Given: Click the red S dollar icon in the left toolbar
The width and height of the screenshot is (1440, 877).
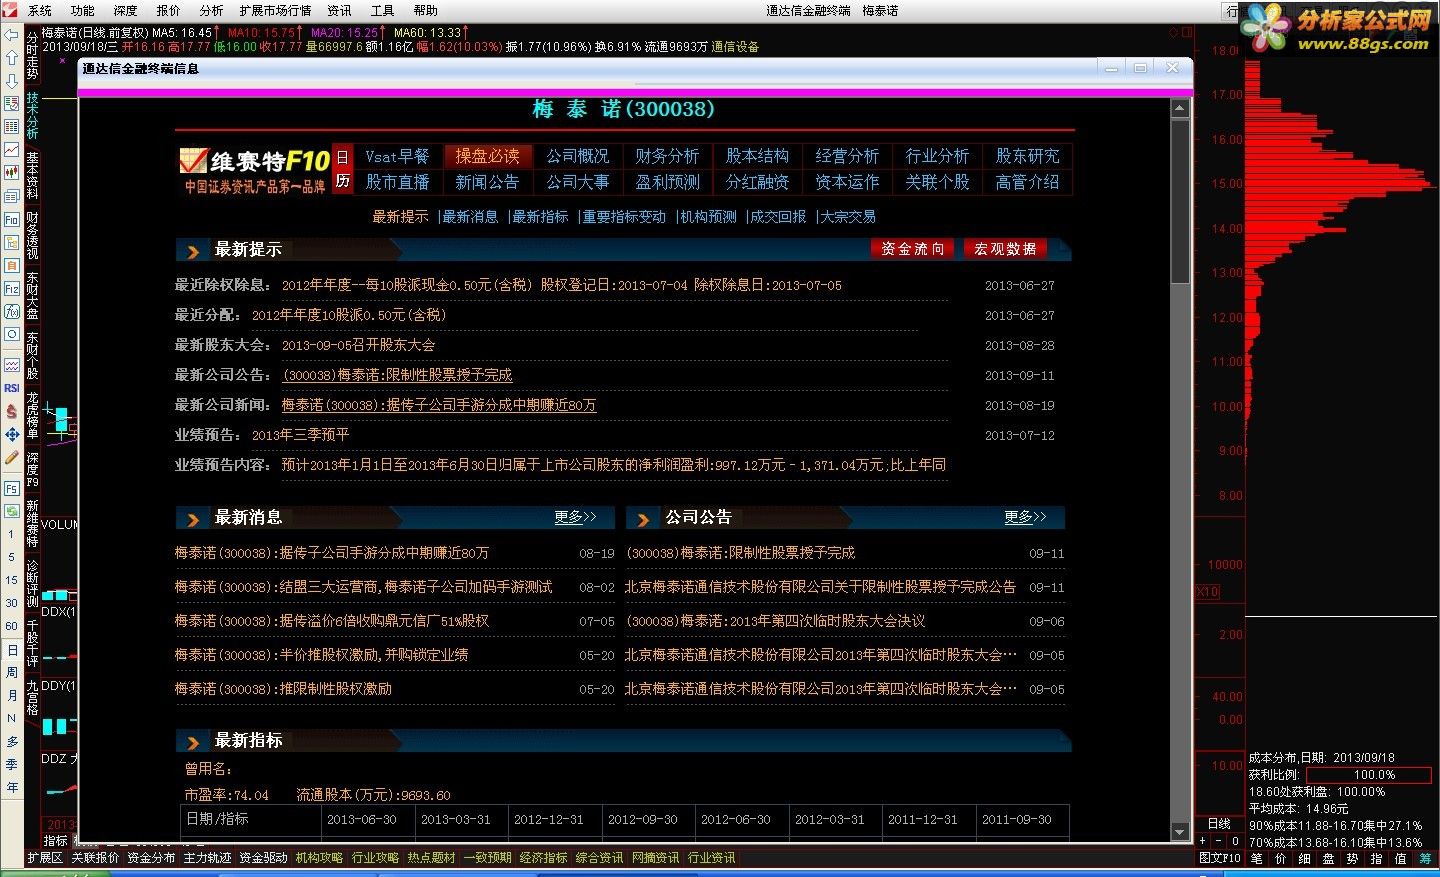Looking at the screenshot, I should pos(11,411).
